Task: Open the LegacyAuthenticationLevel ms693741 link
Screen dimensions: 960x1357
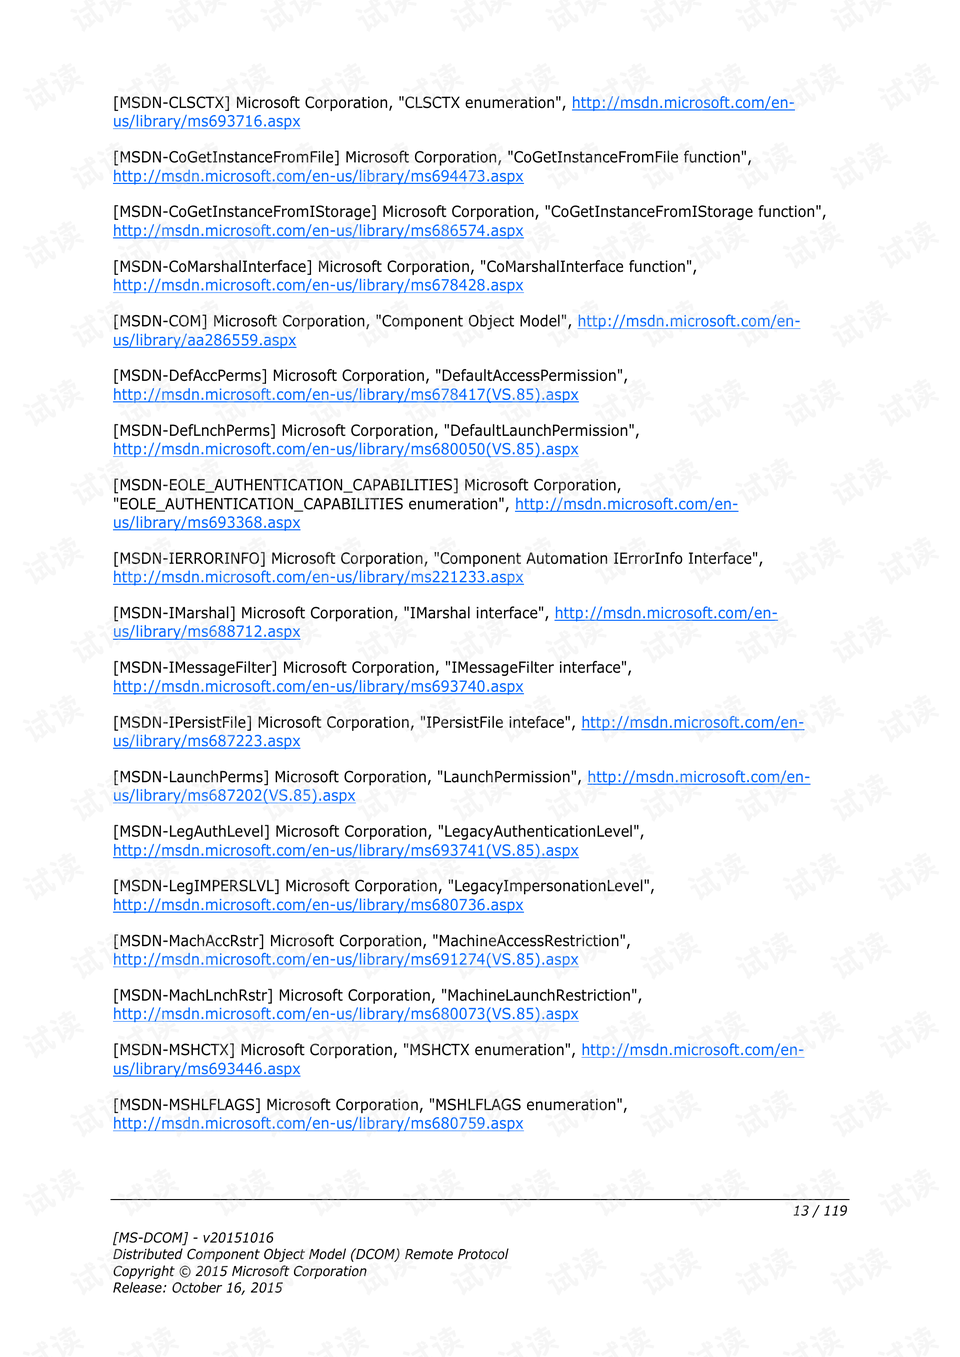Action: (346, 851)
